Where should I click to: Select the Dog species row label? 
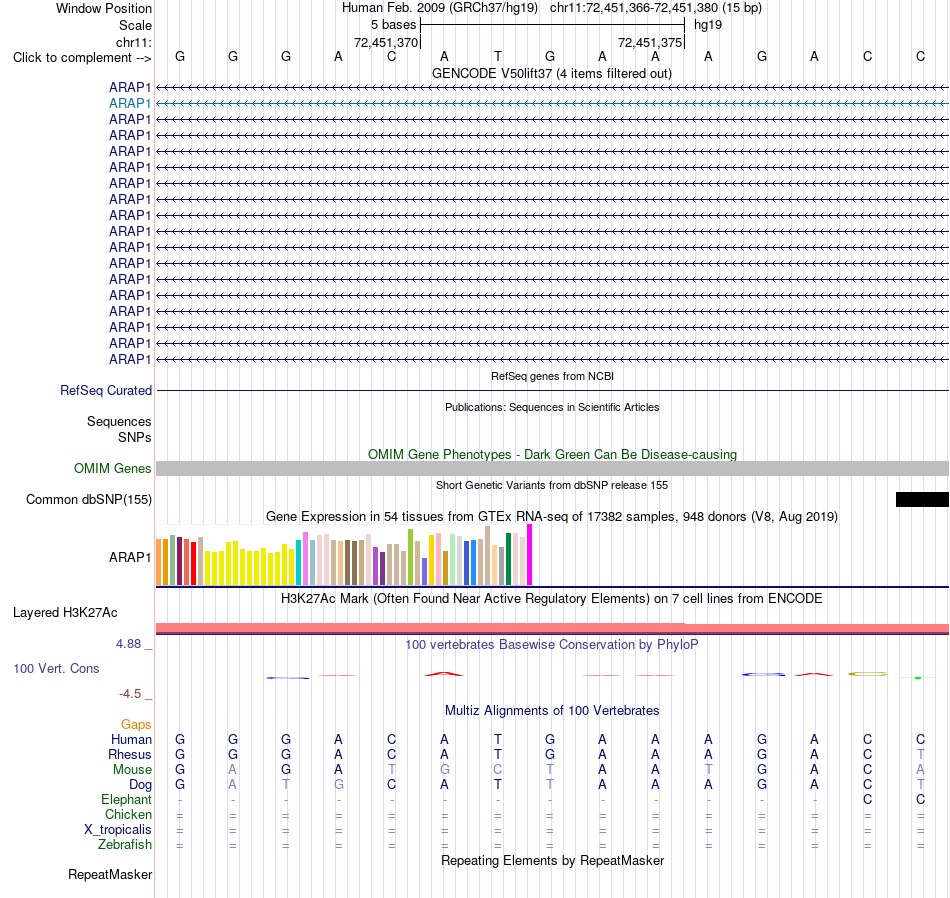coord(140,785)
